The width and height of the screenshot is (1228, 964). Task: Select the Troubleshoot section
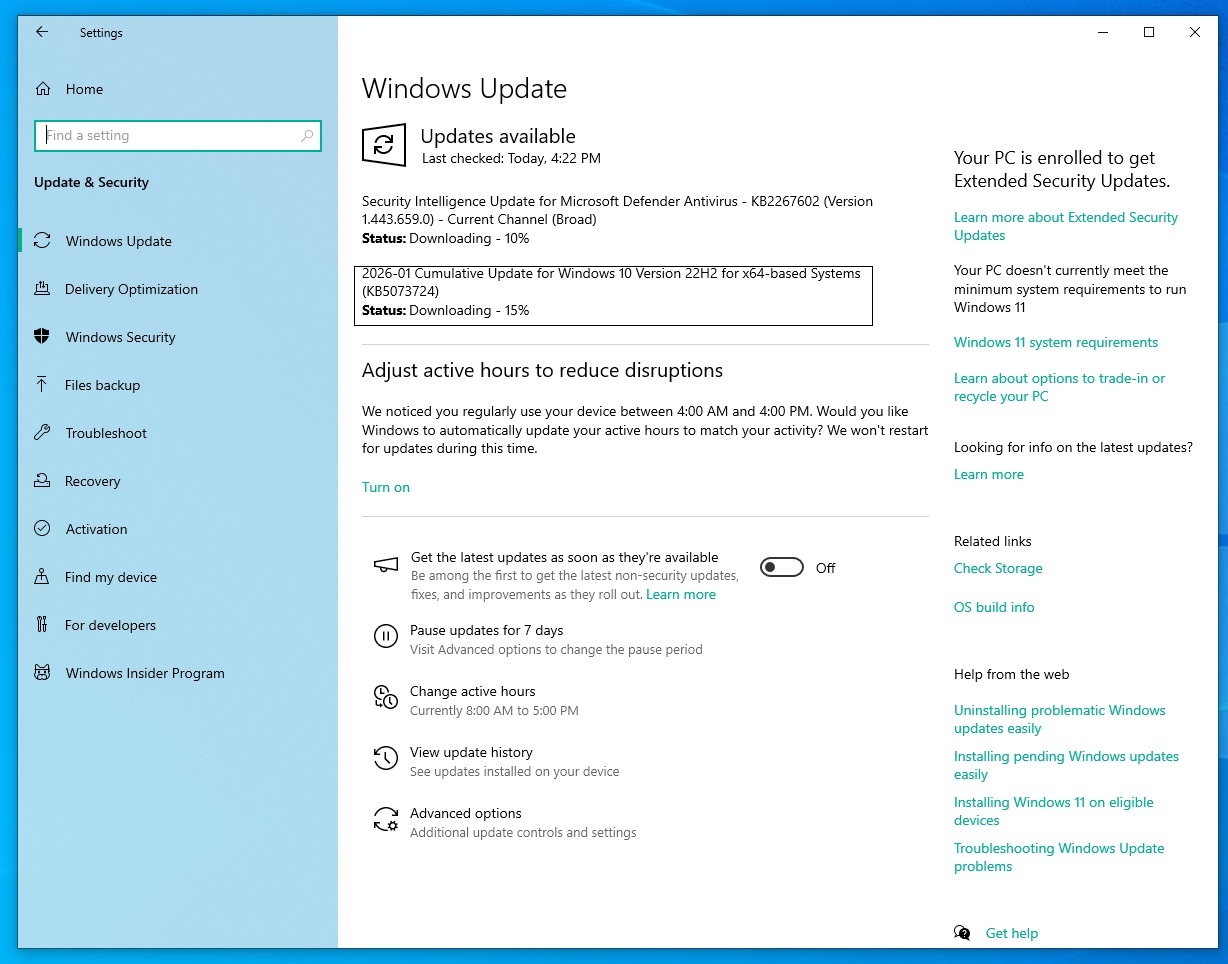coord(108,433)
